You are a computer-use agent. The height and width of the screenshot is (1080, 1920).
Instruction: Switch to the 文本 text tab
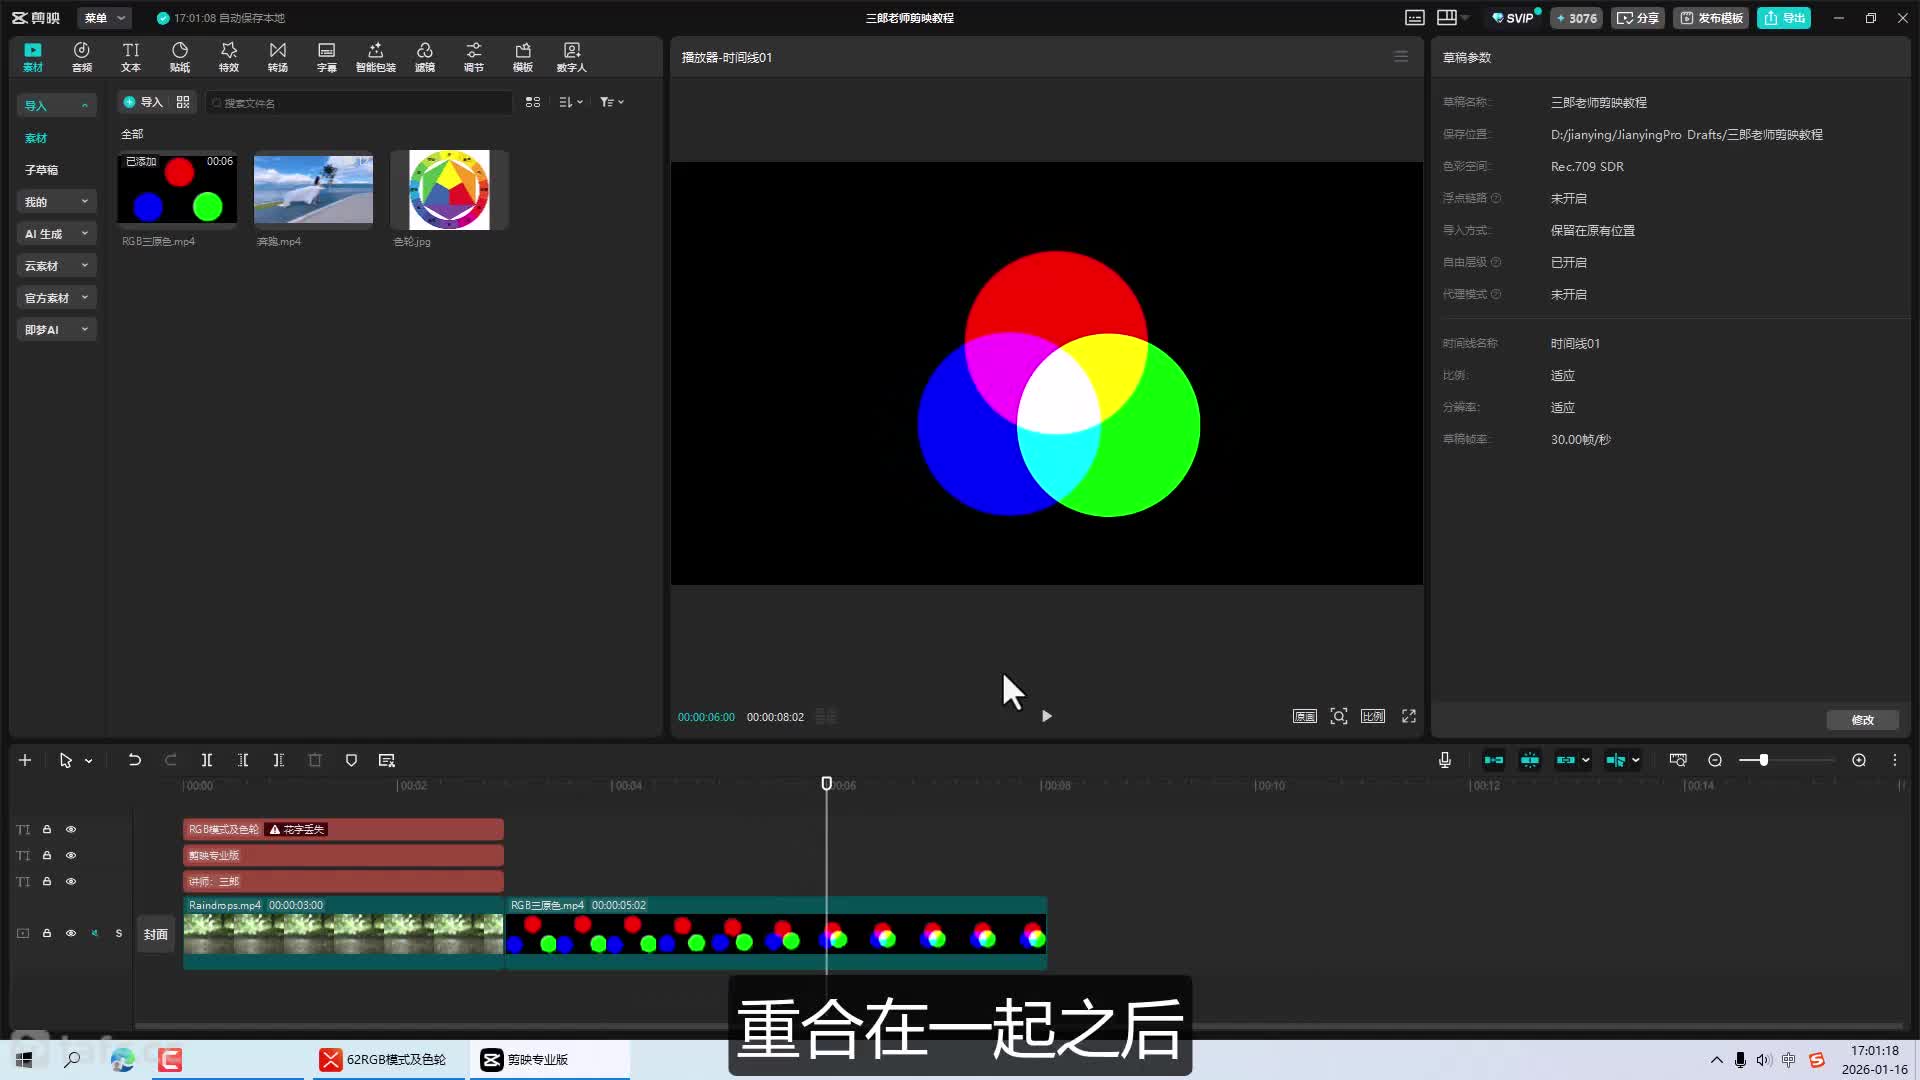[x=131, y=57]
